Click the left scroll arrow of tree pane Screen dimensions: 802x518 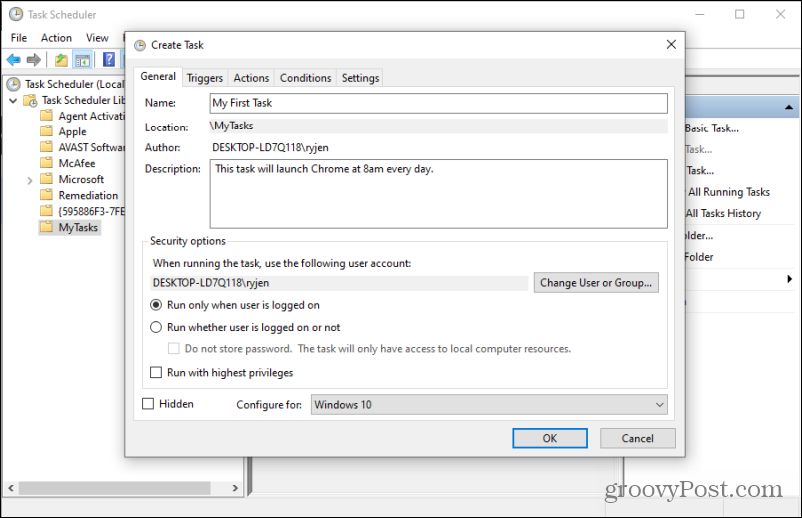tap(11, 488)
